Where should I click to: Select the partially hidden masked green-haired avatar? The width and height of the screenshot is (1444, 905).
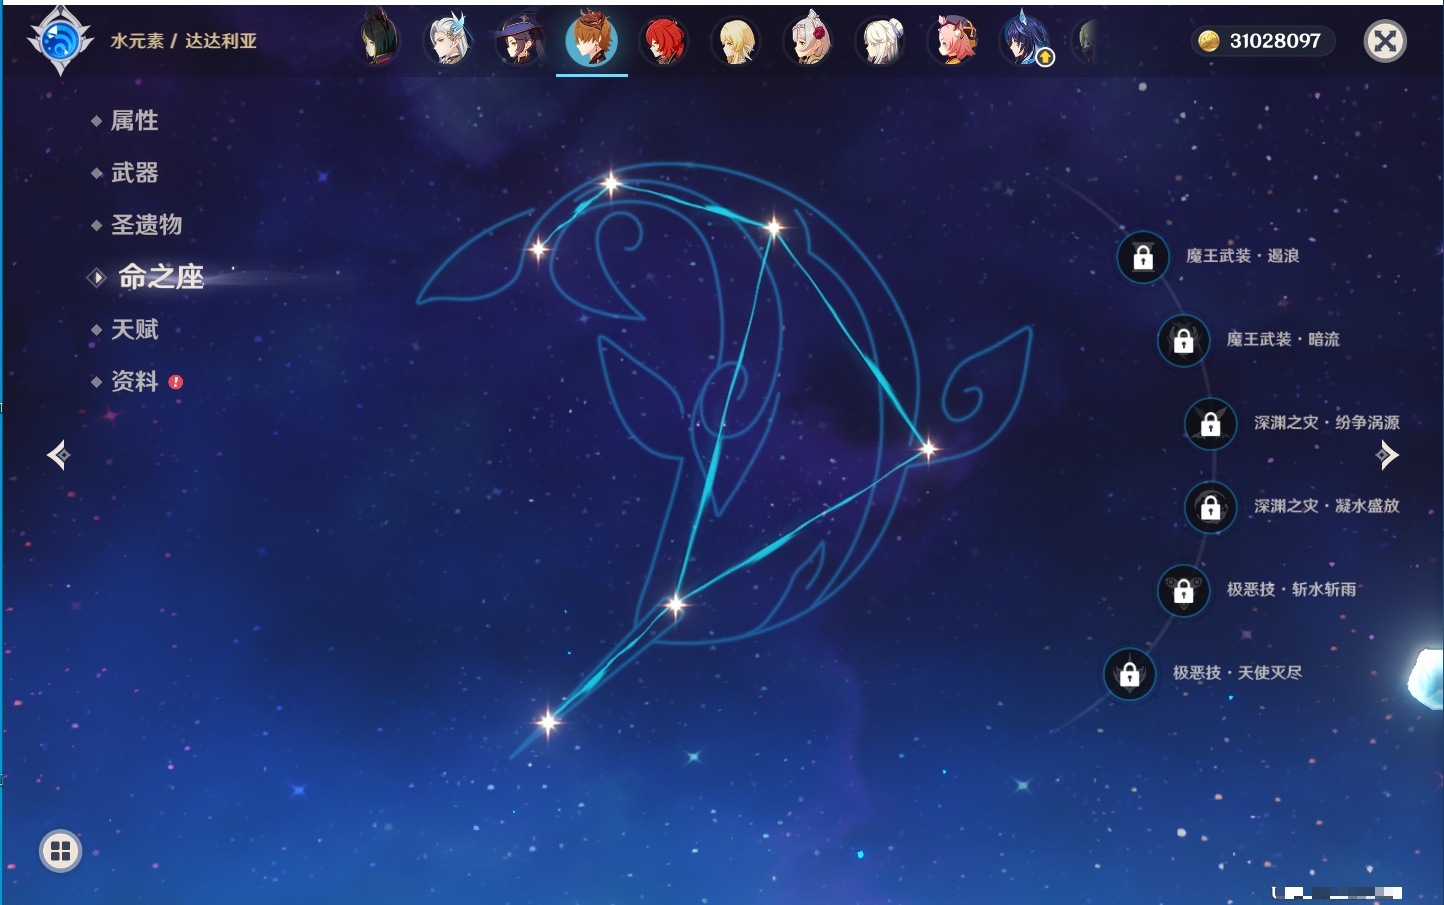point(1088,41)
